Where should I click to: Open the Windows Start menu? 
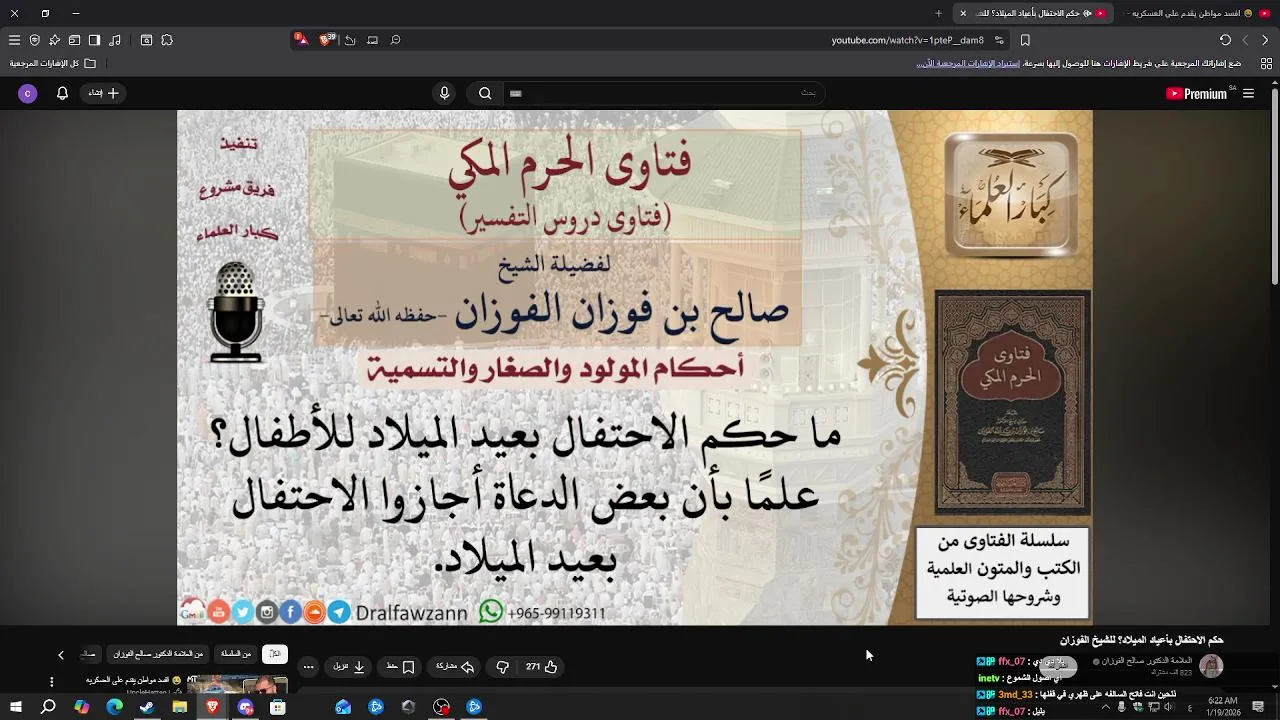pyautogui.click(x=16, y=707)
